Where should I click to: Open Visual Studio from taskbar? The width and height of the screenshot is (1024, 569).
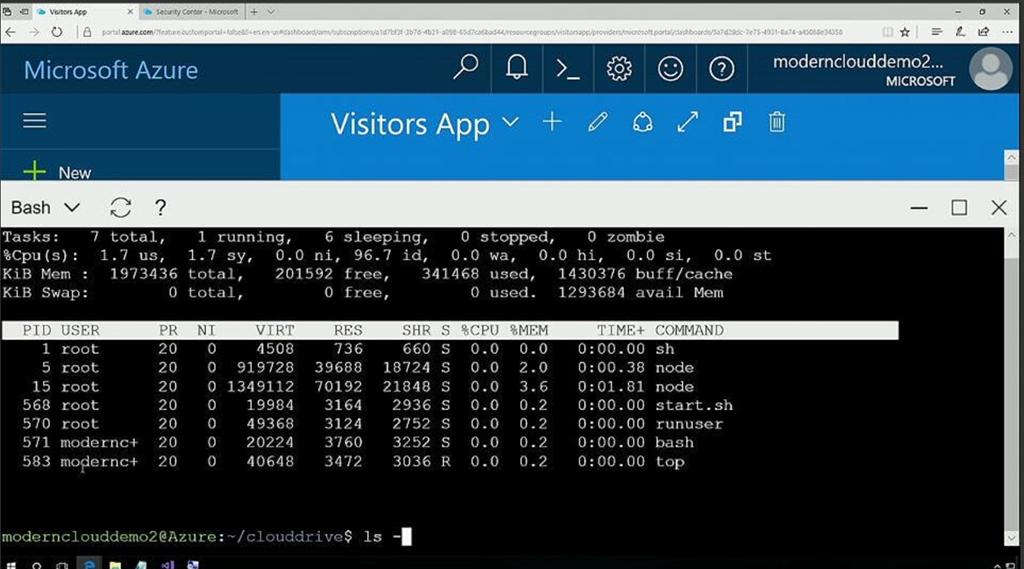pyautogui.click(x=167, y=565)
